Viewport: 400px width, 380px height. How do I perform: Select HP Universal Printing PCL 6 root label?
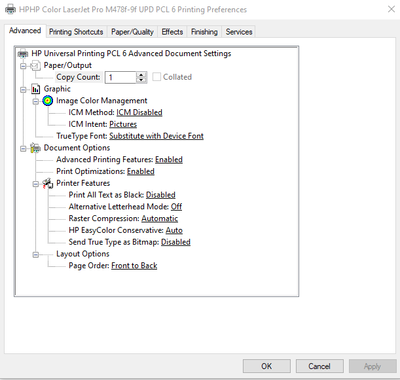(x=131, y=54)
